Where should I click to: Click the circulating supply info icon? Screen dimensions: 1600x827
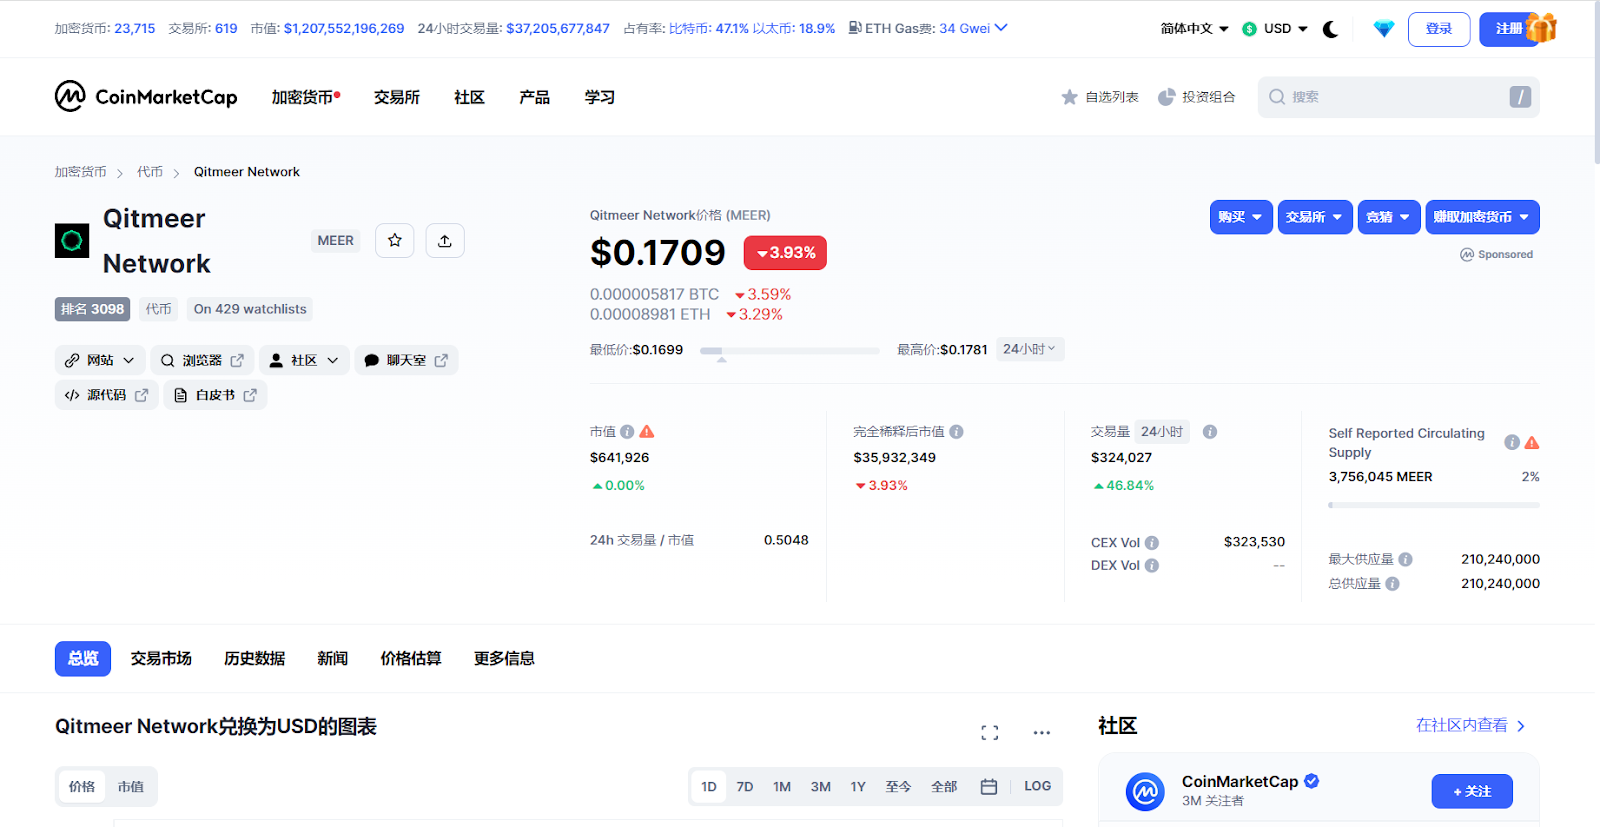pos(1512,442)
